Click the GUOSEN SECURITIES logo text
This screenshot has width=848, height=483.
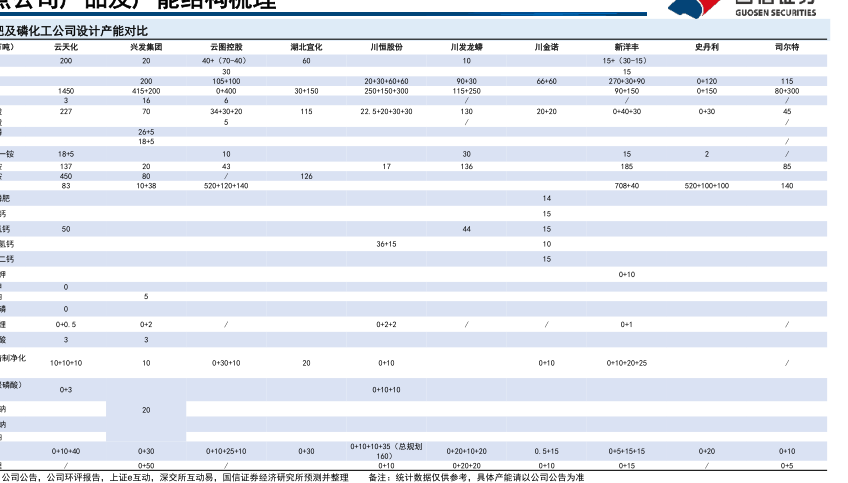point(776,12)
